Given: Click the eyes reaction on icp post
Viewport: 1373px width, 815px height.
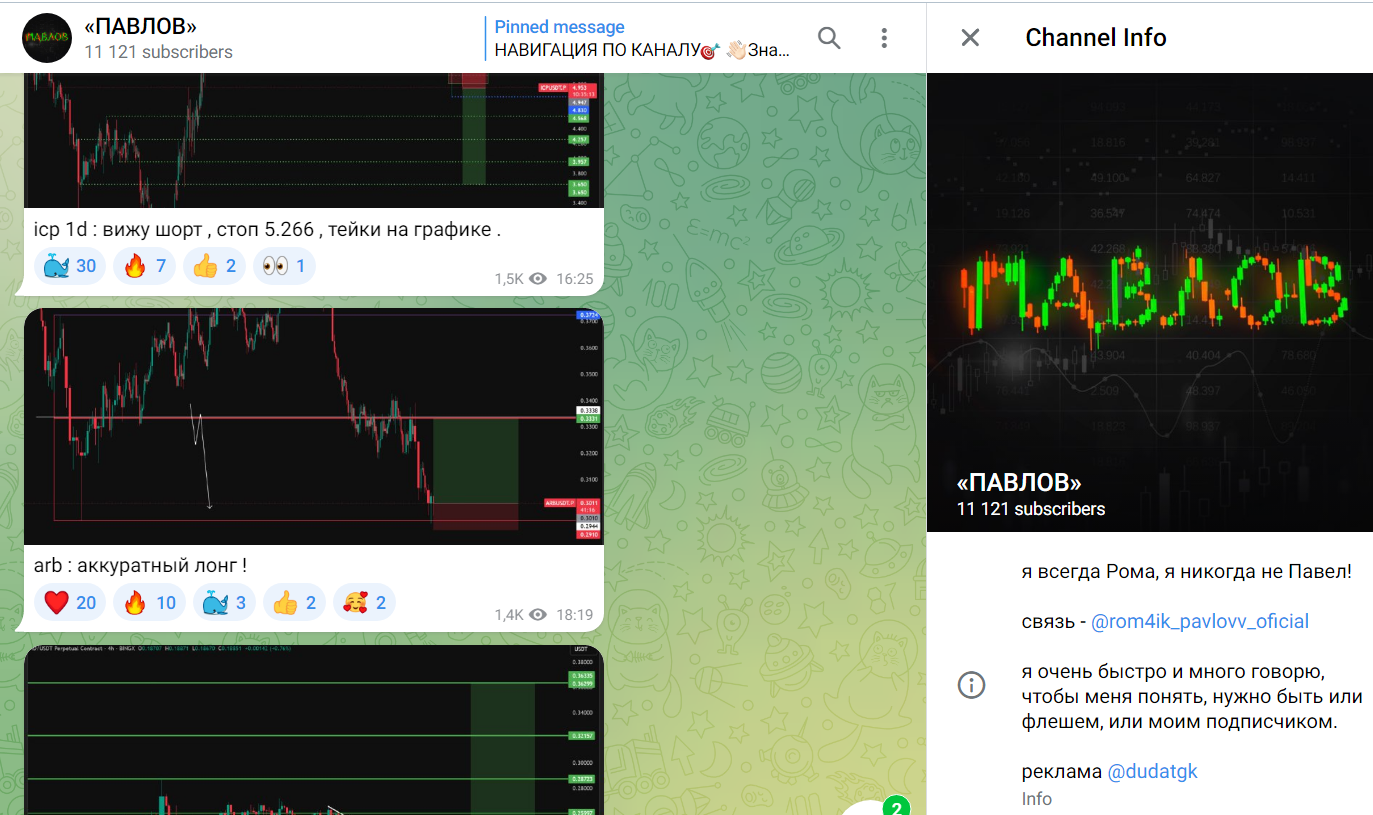Looking at the screenshot, I should tap(283, 266).
